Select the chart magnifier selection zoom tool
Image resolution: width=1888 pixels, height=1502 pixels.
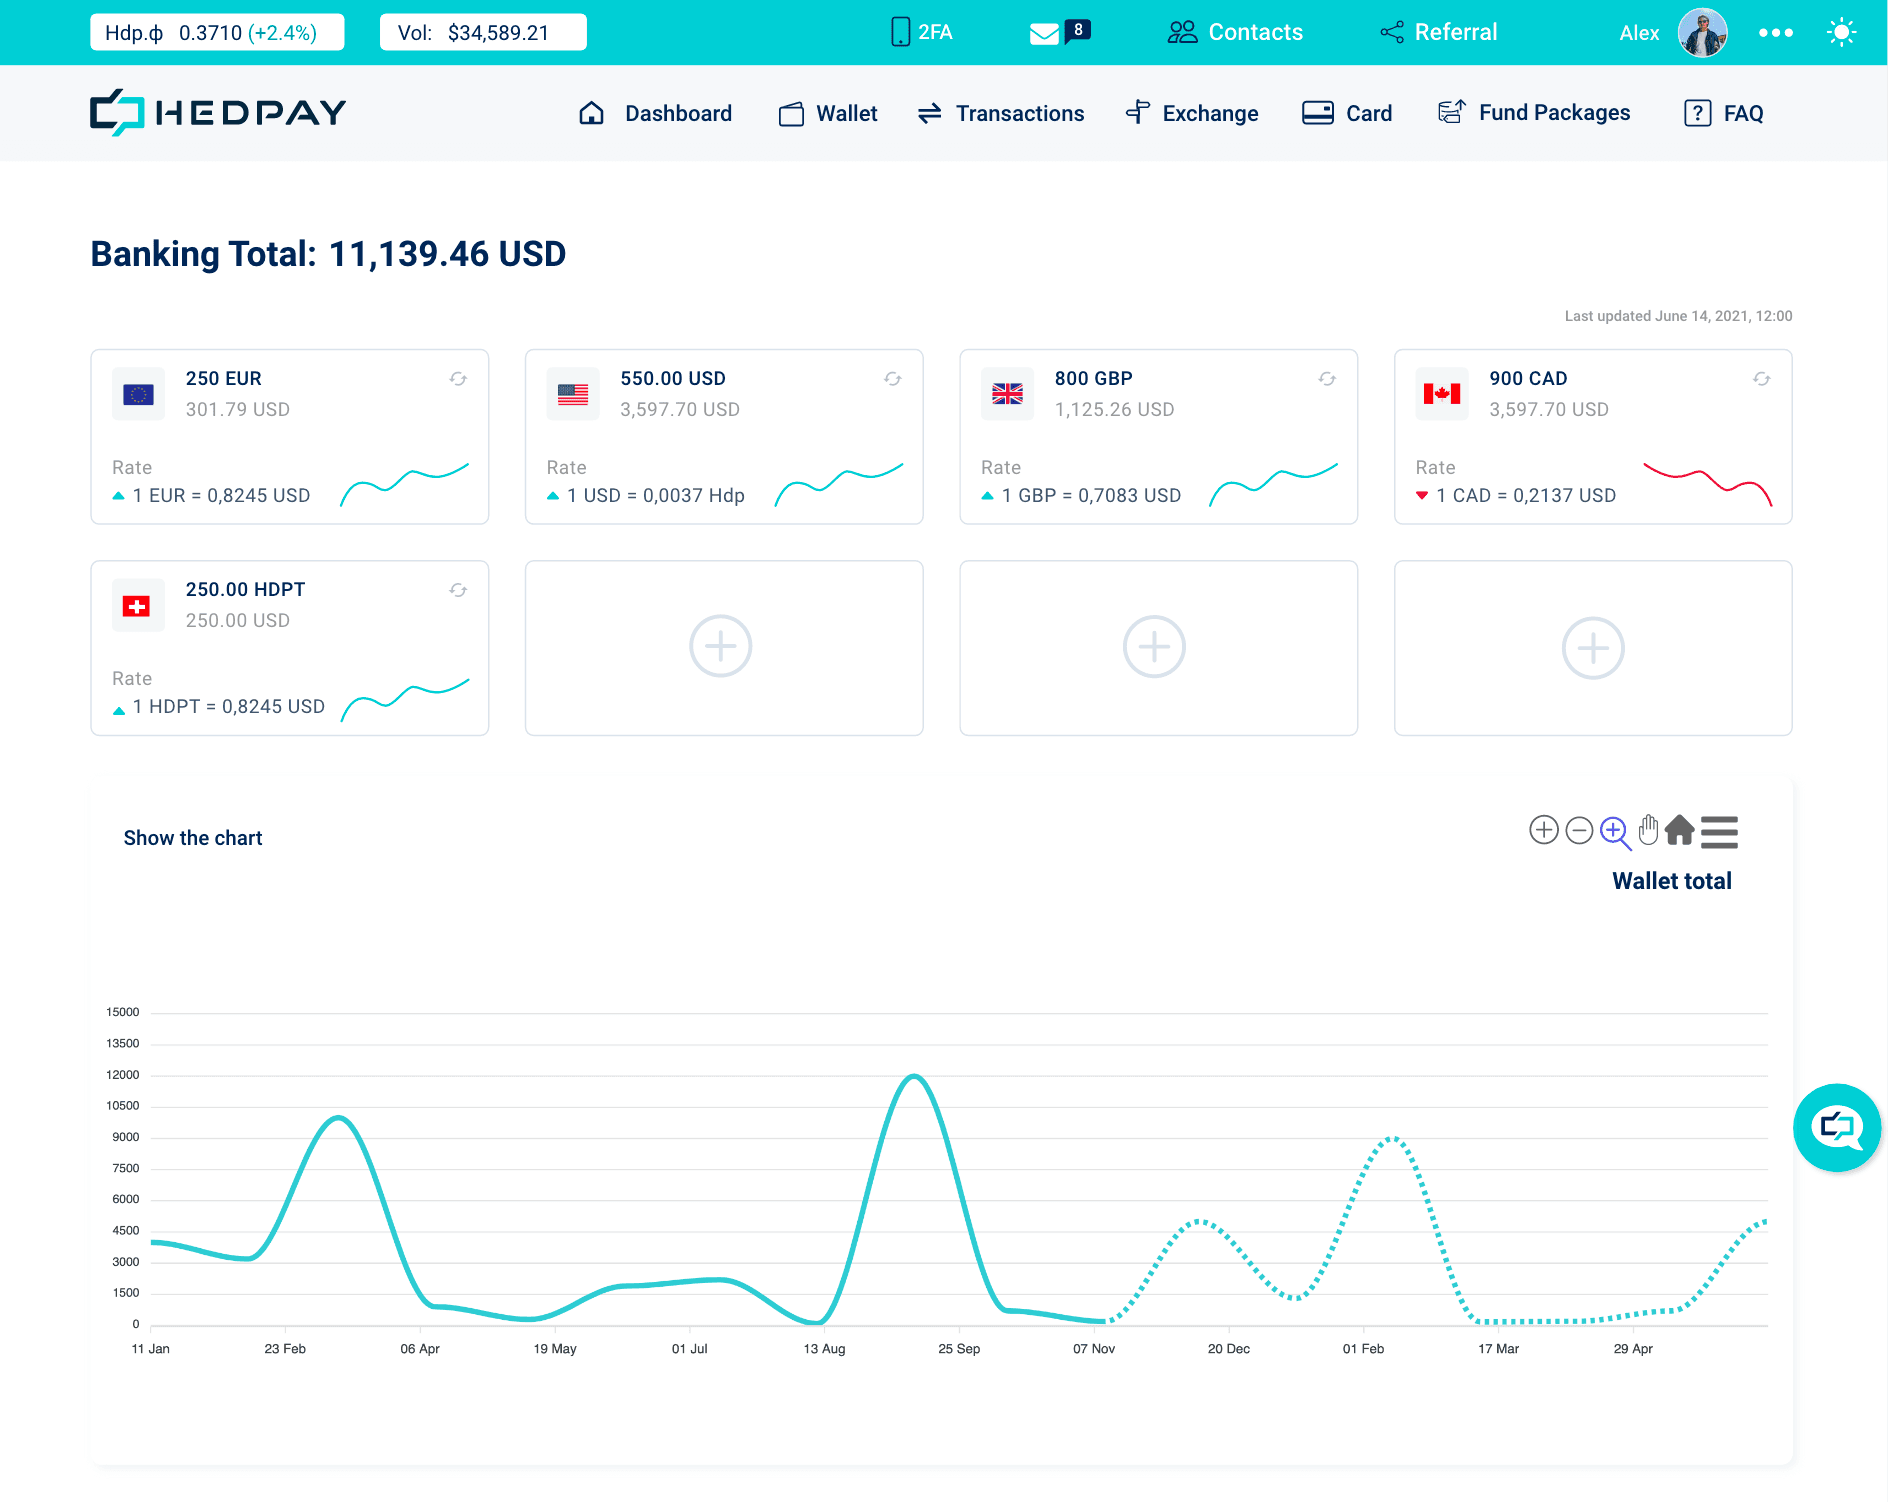coord(1615,832)
